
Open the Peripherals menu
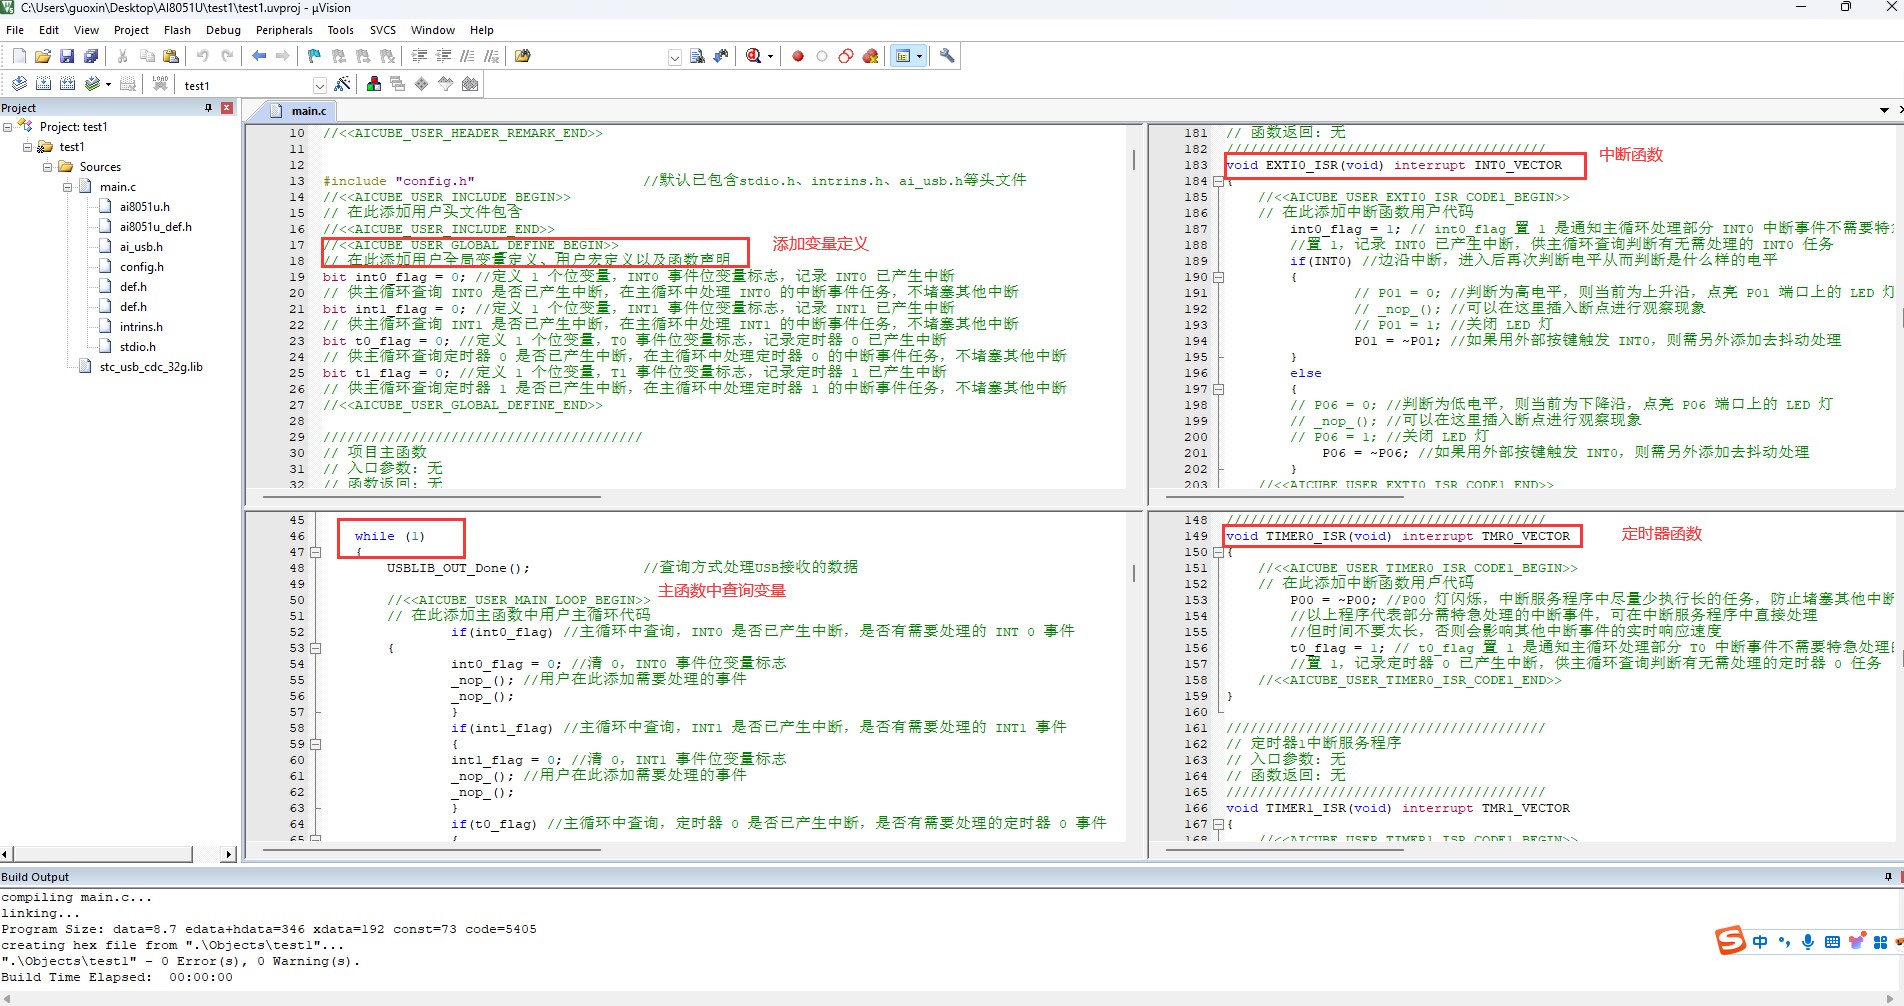pos(284,30)
